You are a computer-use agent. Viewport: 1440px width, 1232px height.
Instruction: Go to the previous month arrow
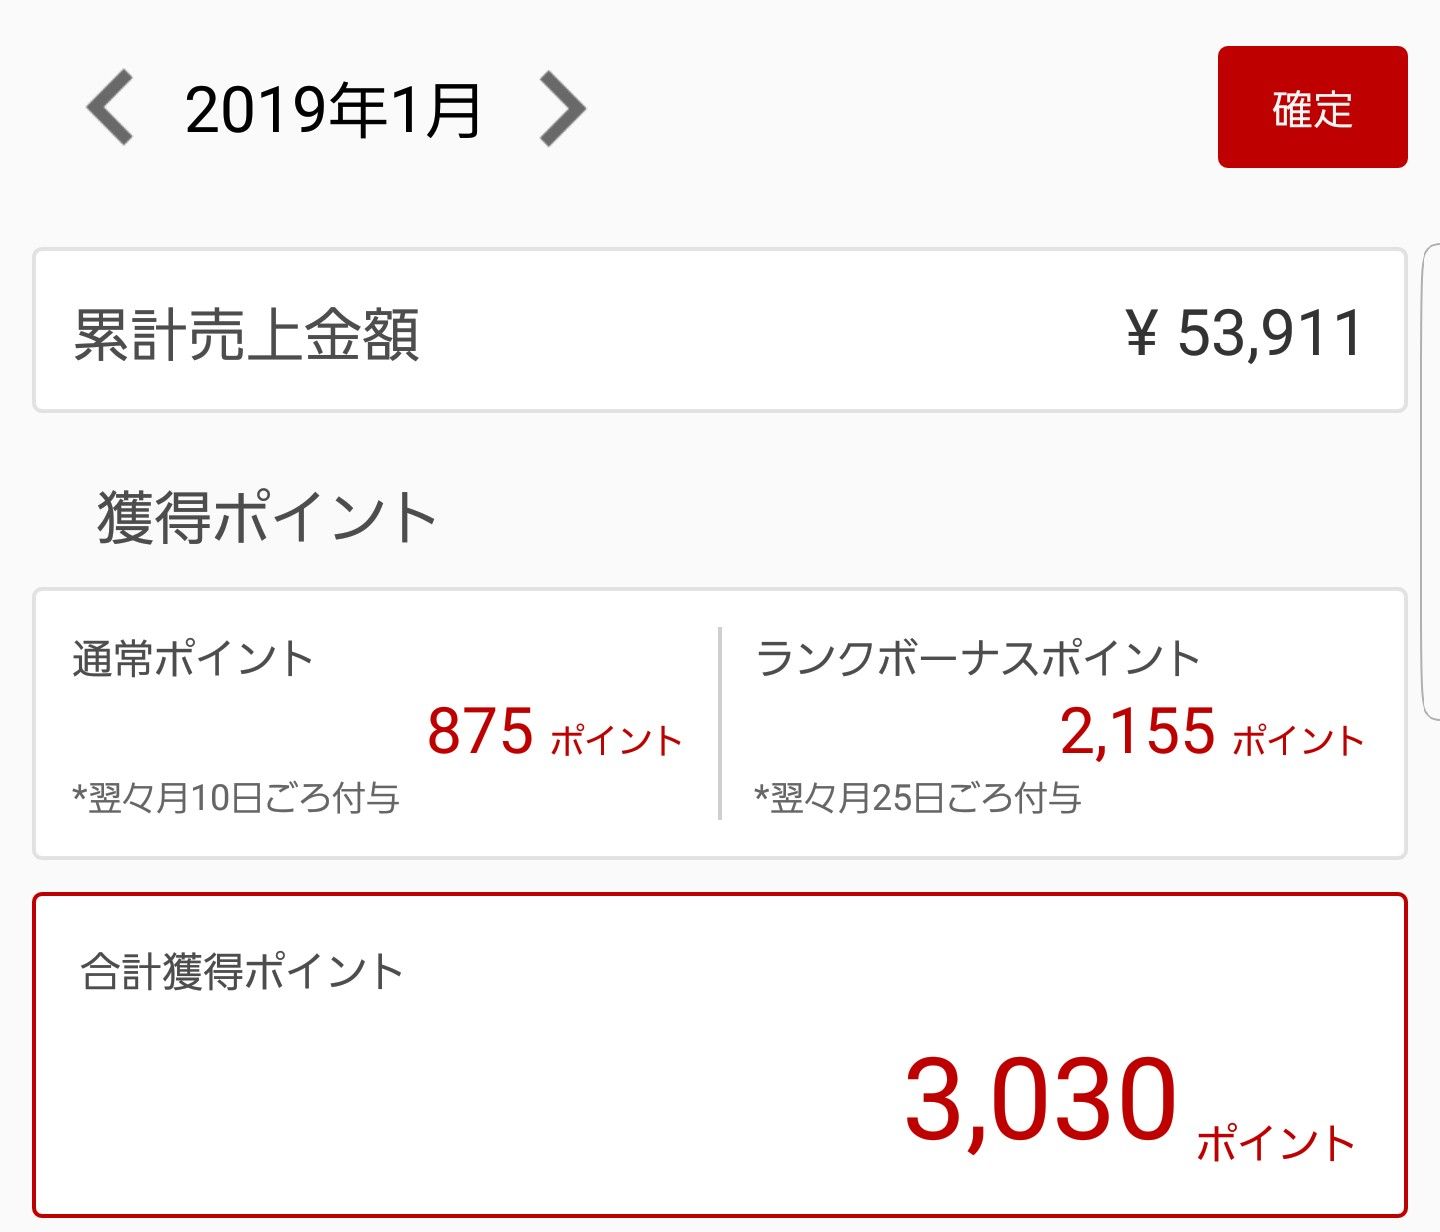[111, 108]
